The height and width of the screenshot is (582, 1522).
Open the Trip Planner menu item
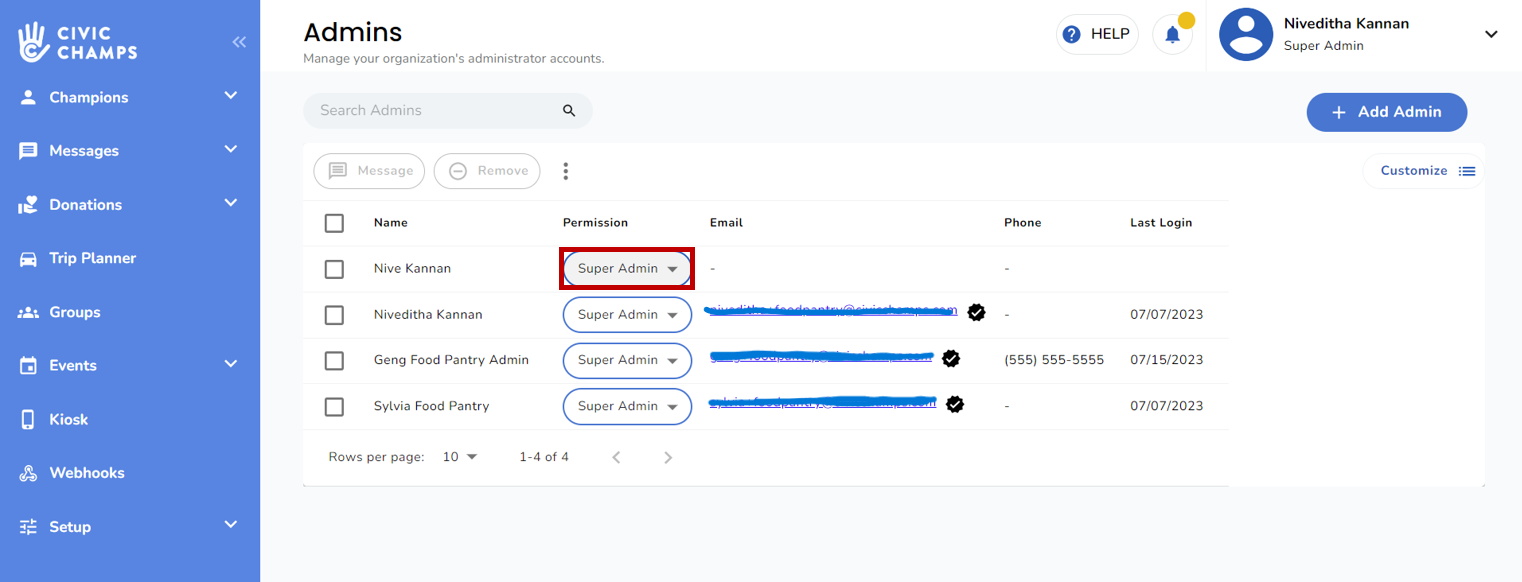coord(92,258)
